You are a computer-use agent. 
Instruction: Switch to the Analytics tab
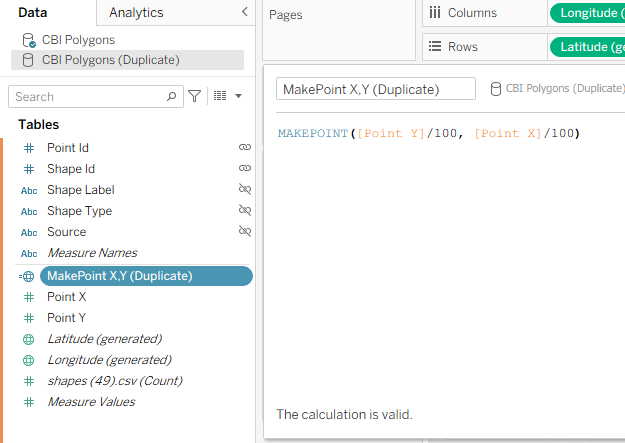coord(136,12)
